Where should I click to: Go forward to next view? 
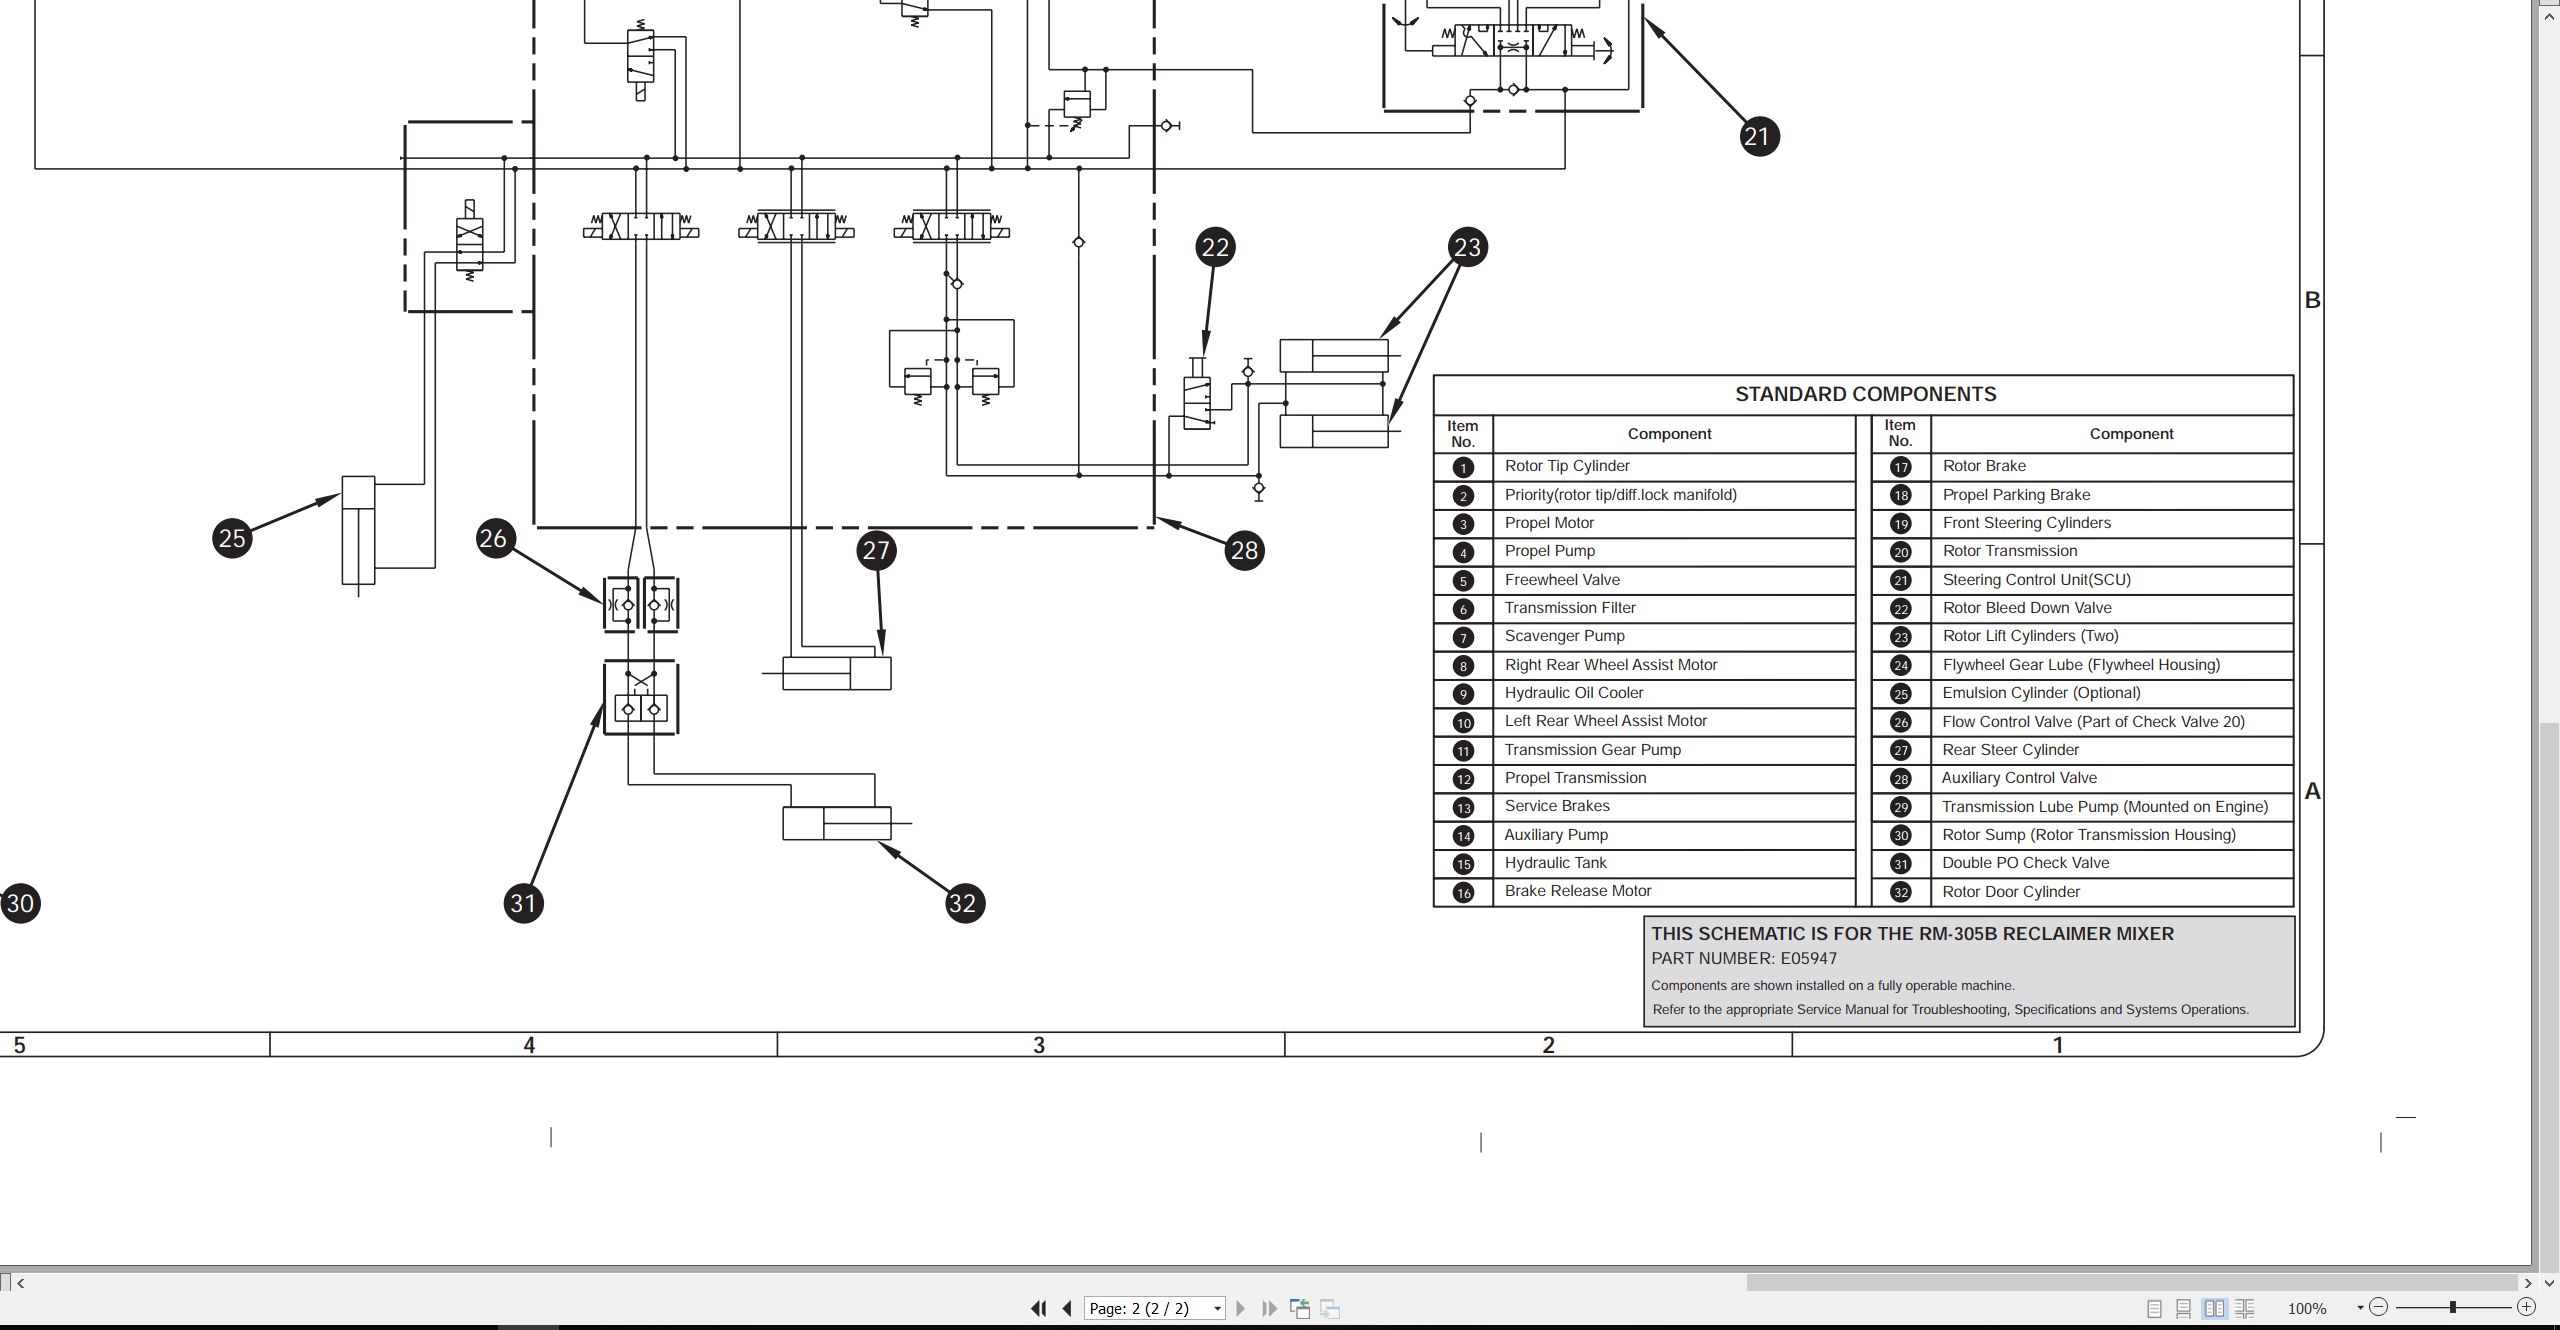click(1330, 1308)
